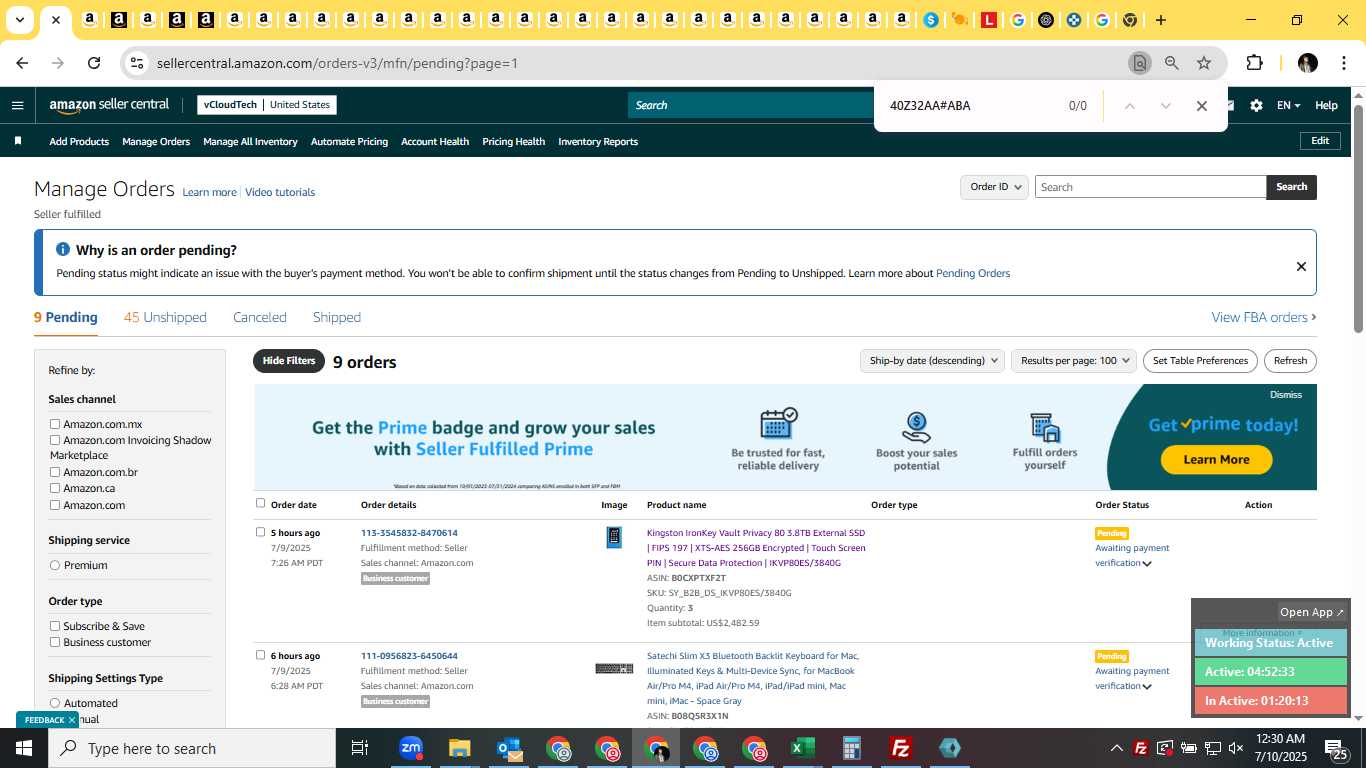This screenshot has height=768, width=1366.
Task: Open Excel from the taskbar
Action: click(802, 748)
